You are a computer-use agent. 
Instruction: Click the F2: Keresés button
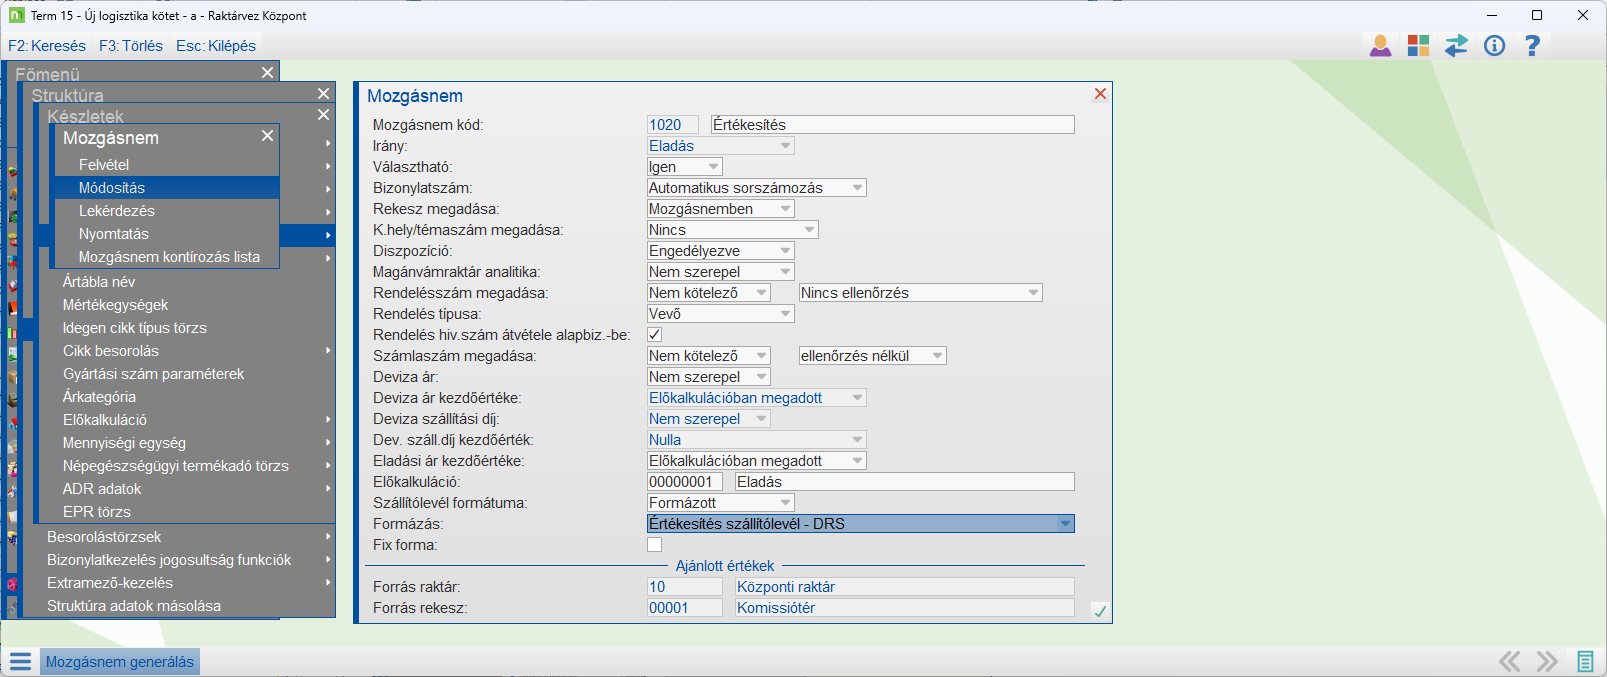click(47, 46)
